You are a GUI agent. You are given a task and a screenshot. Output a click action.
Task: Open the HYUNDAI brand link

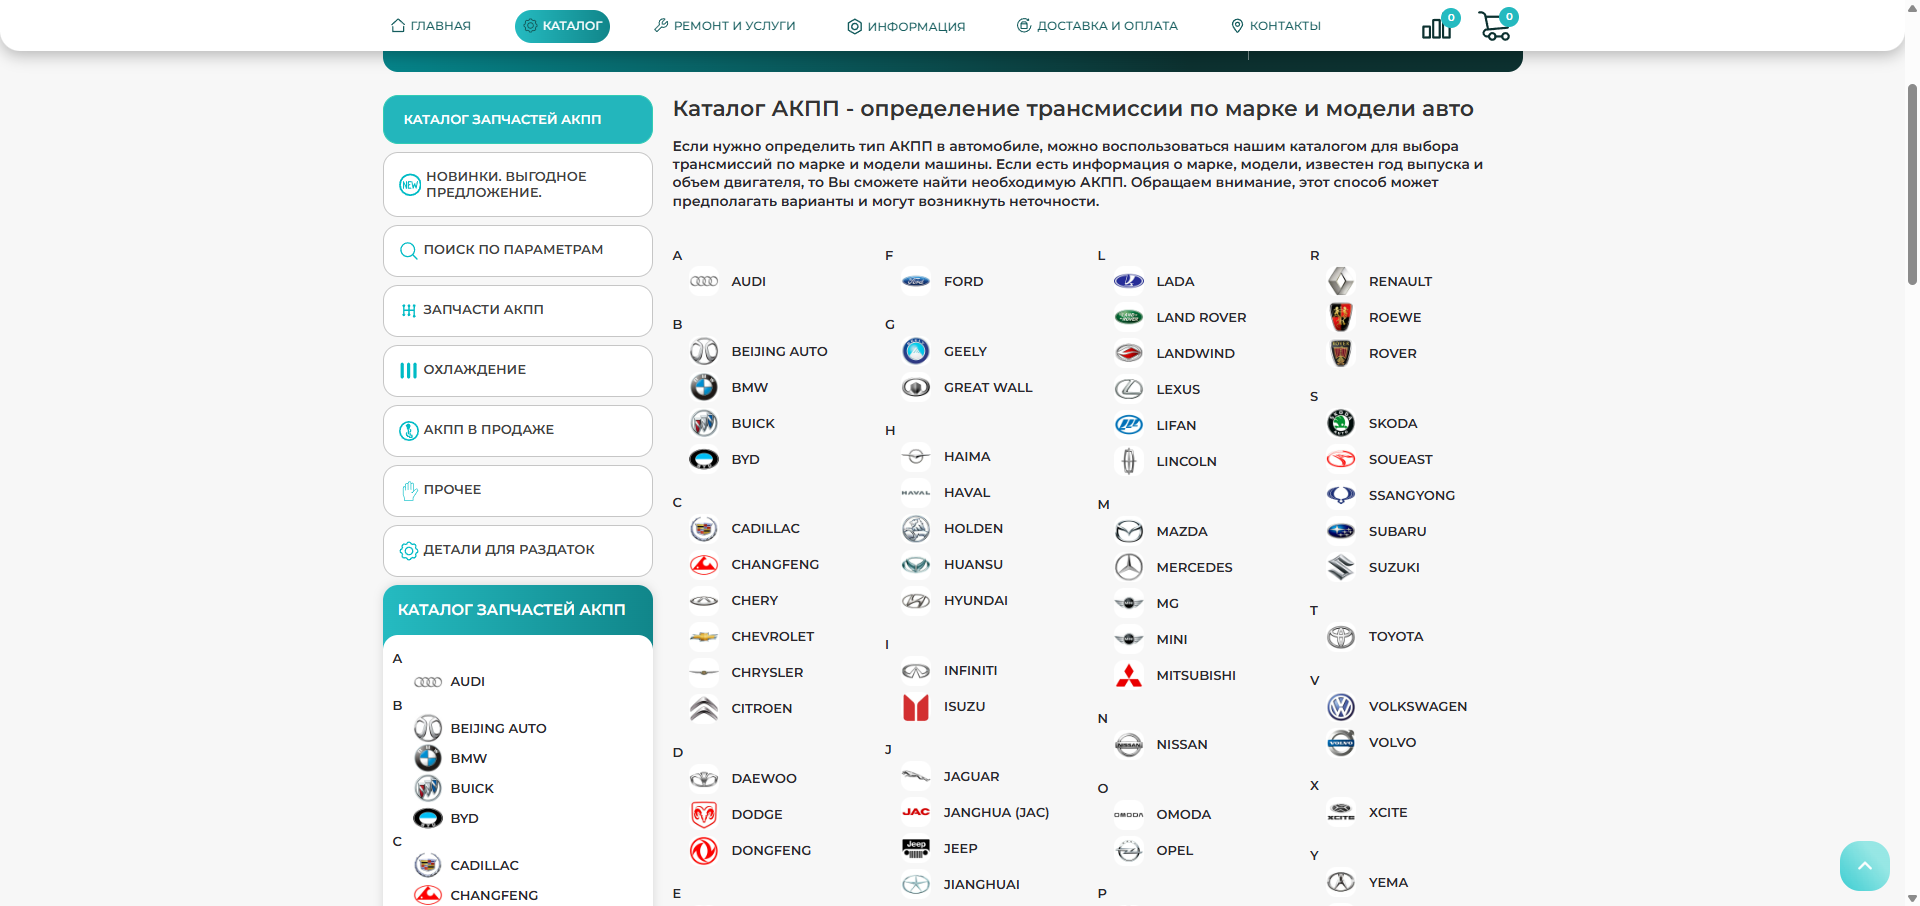point(975,600)
